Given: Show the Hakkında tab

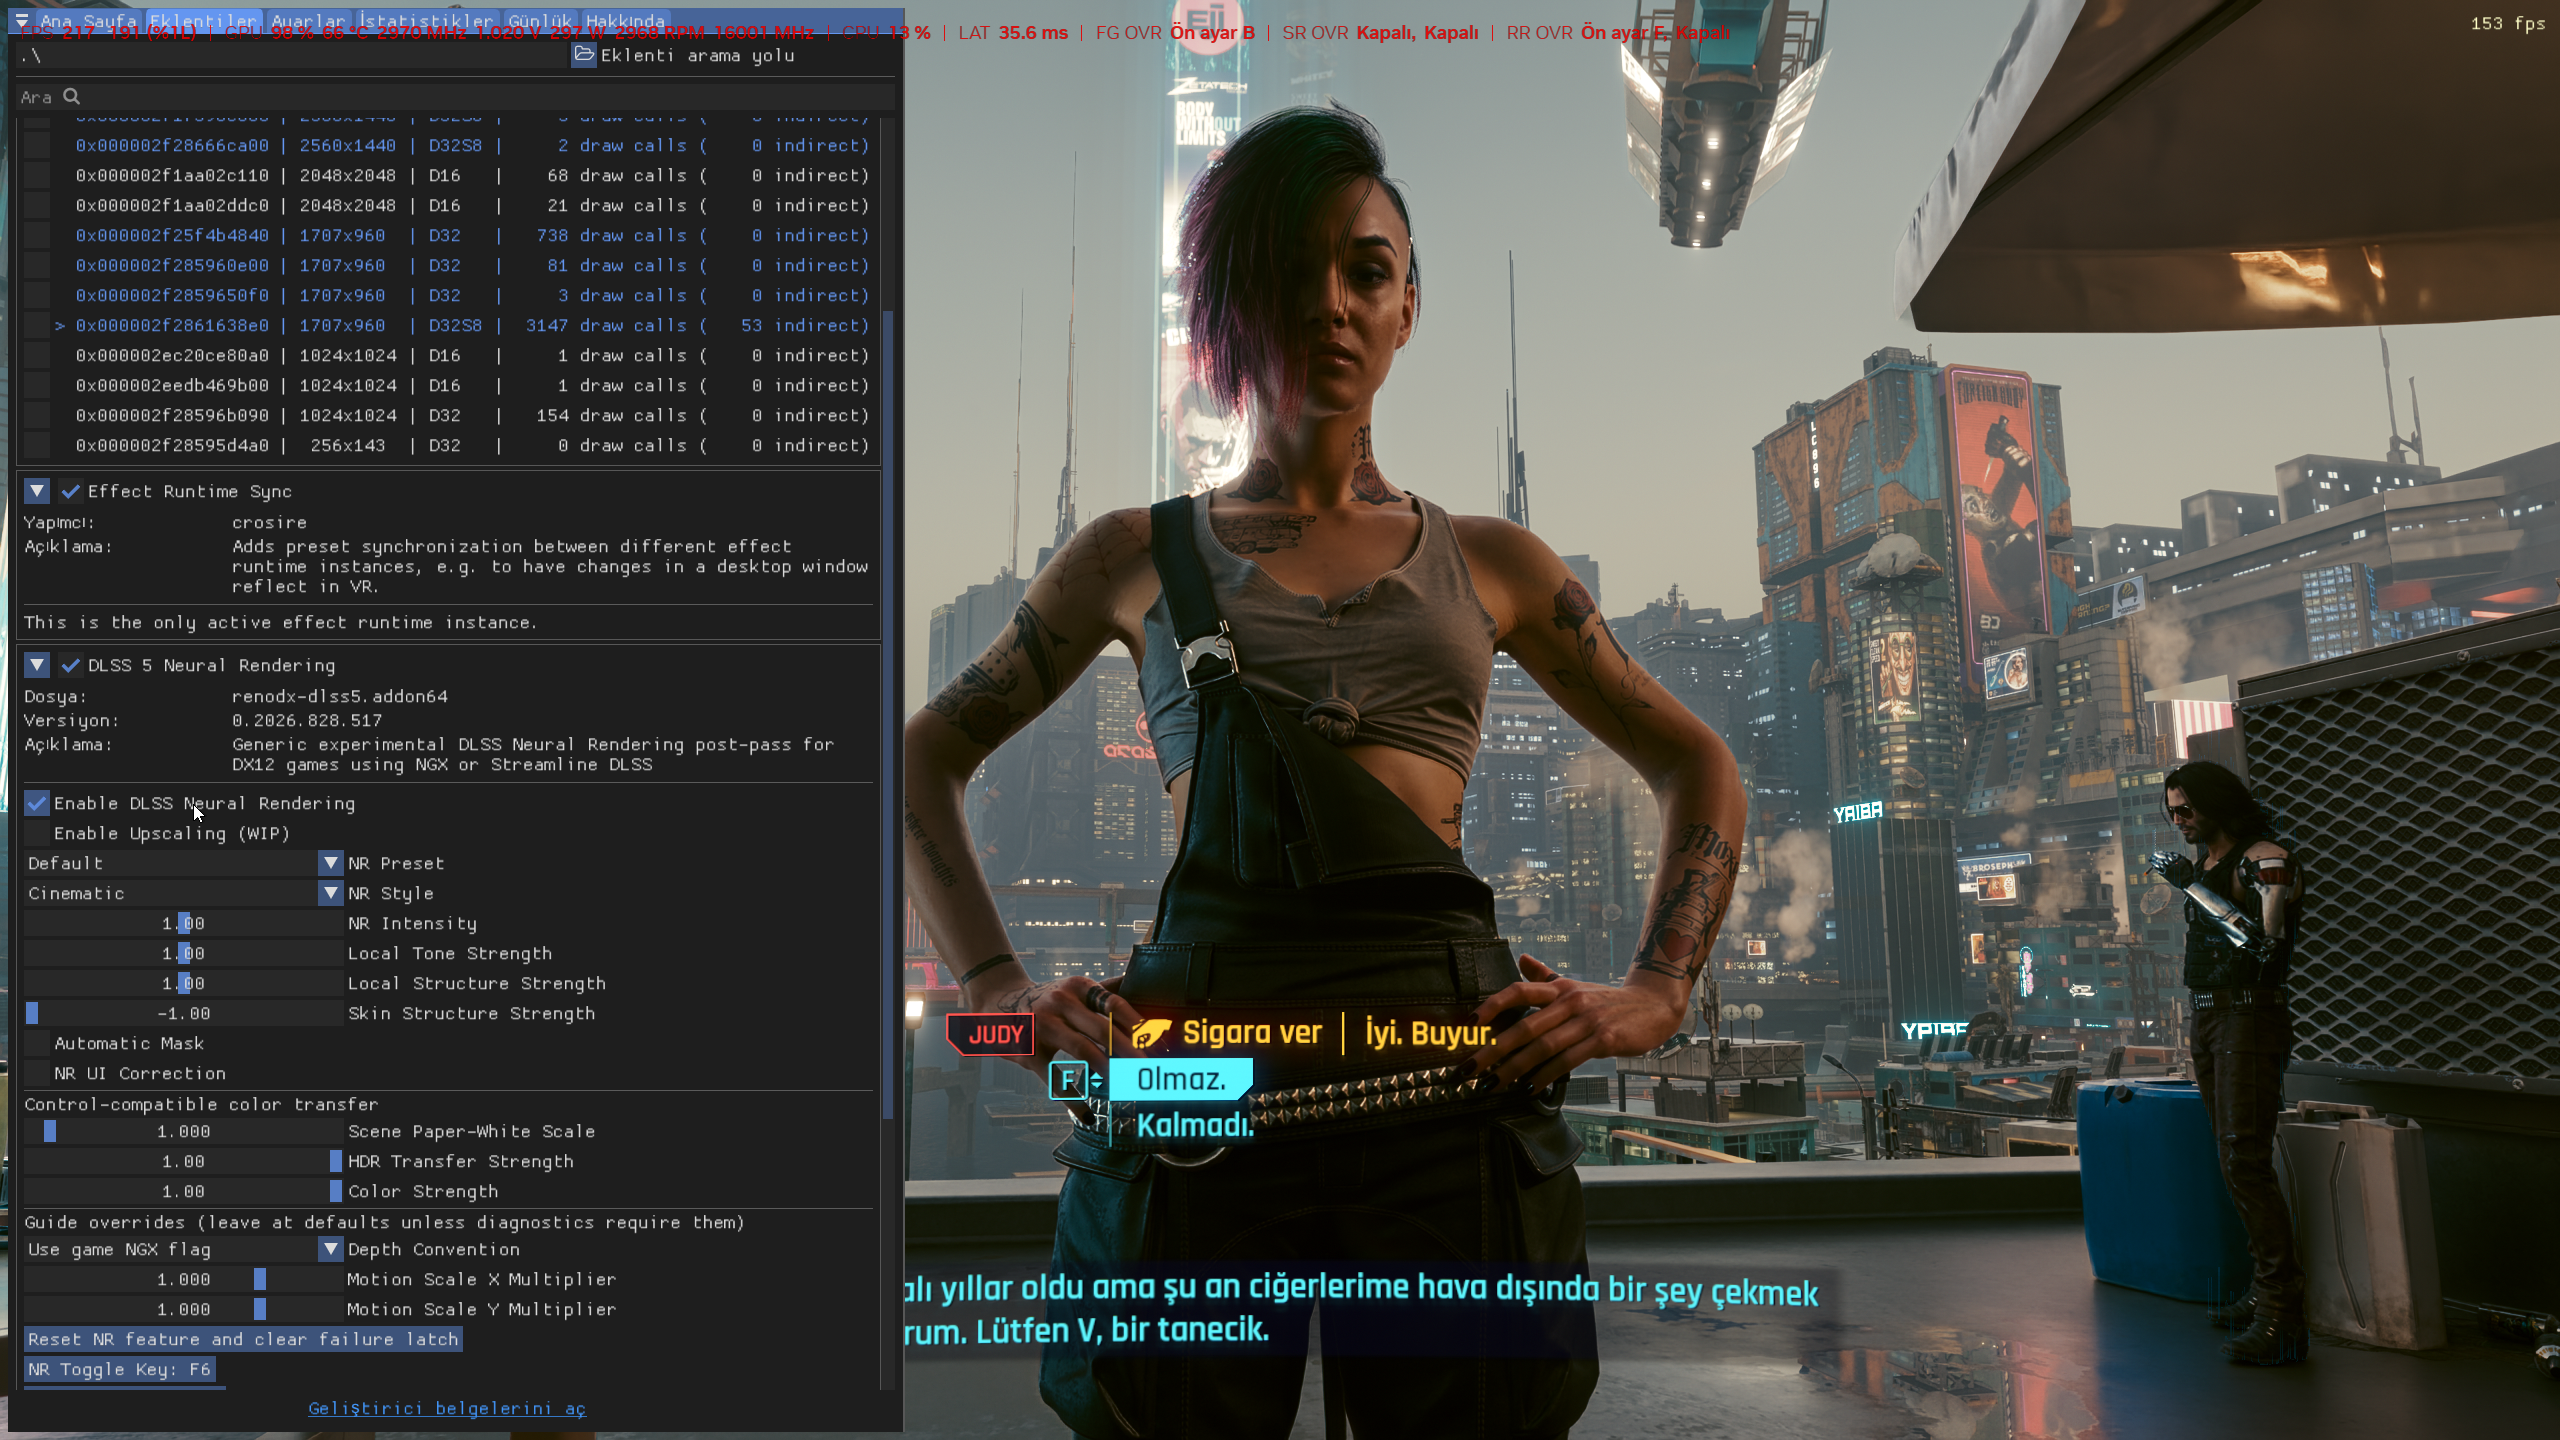Looking at the screenshot, I should coord(625,21).
